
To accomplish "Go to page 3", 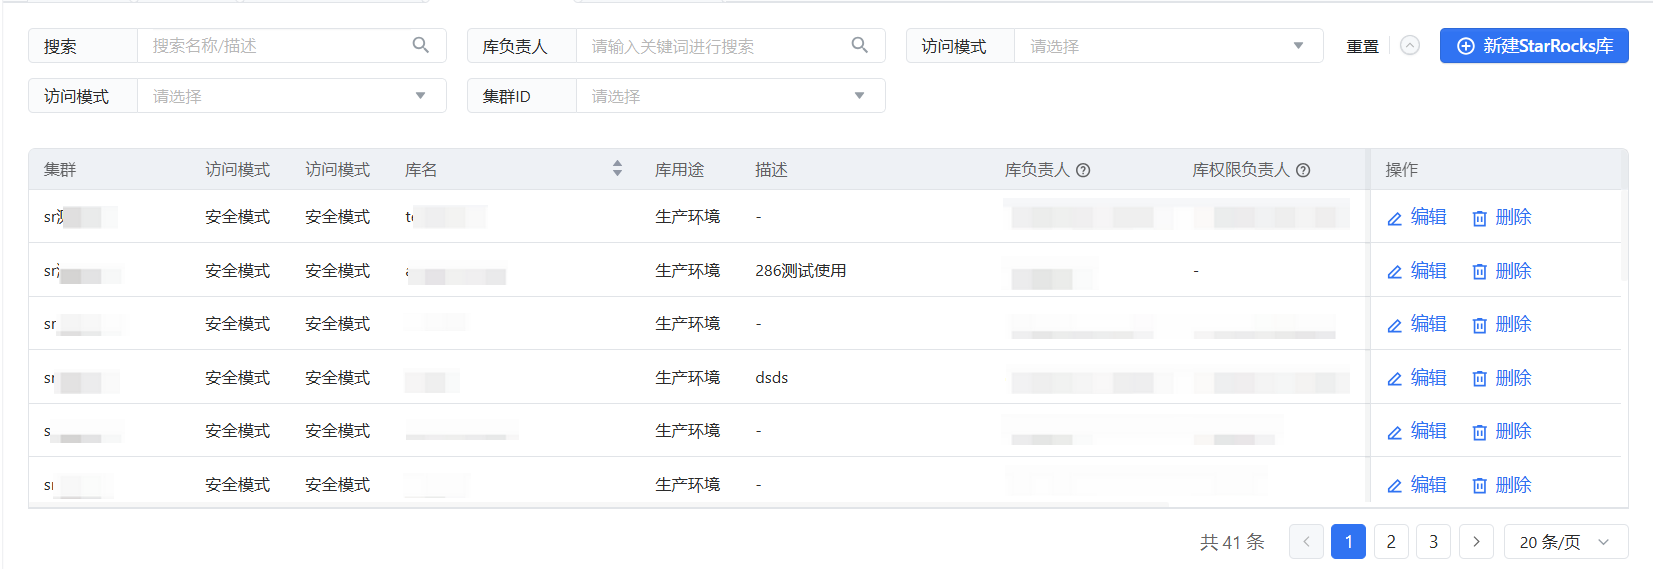I will pos(1433,542).
